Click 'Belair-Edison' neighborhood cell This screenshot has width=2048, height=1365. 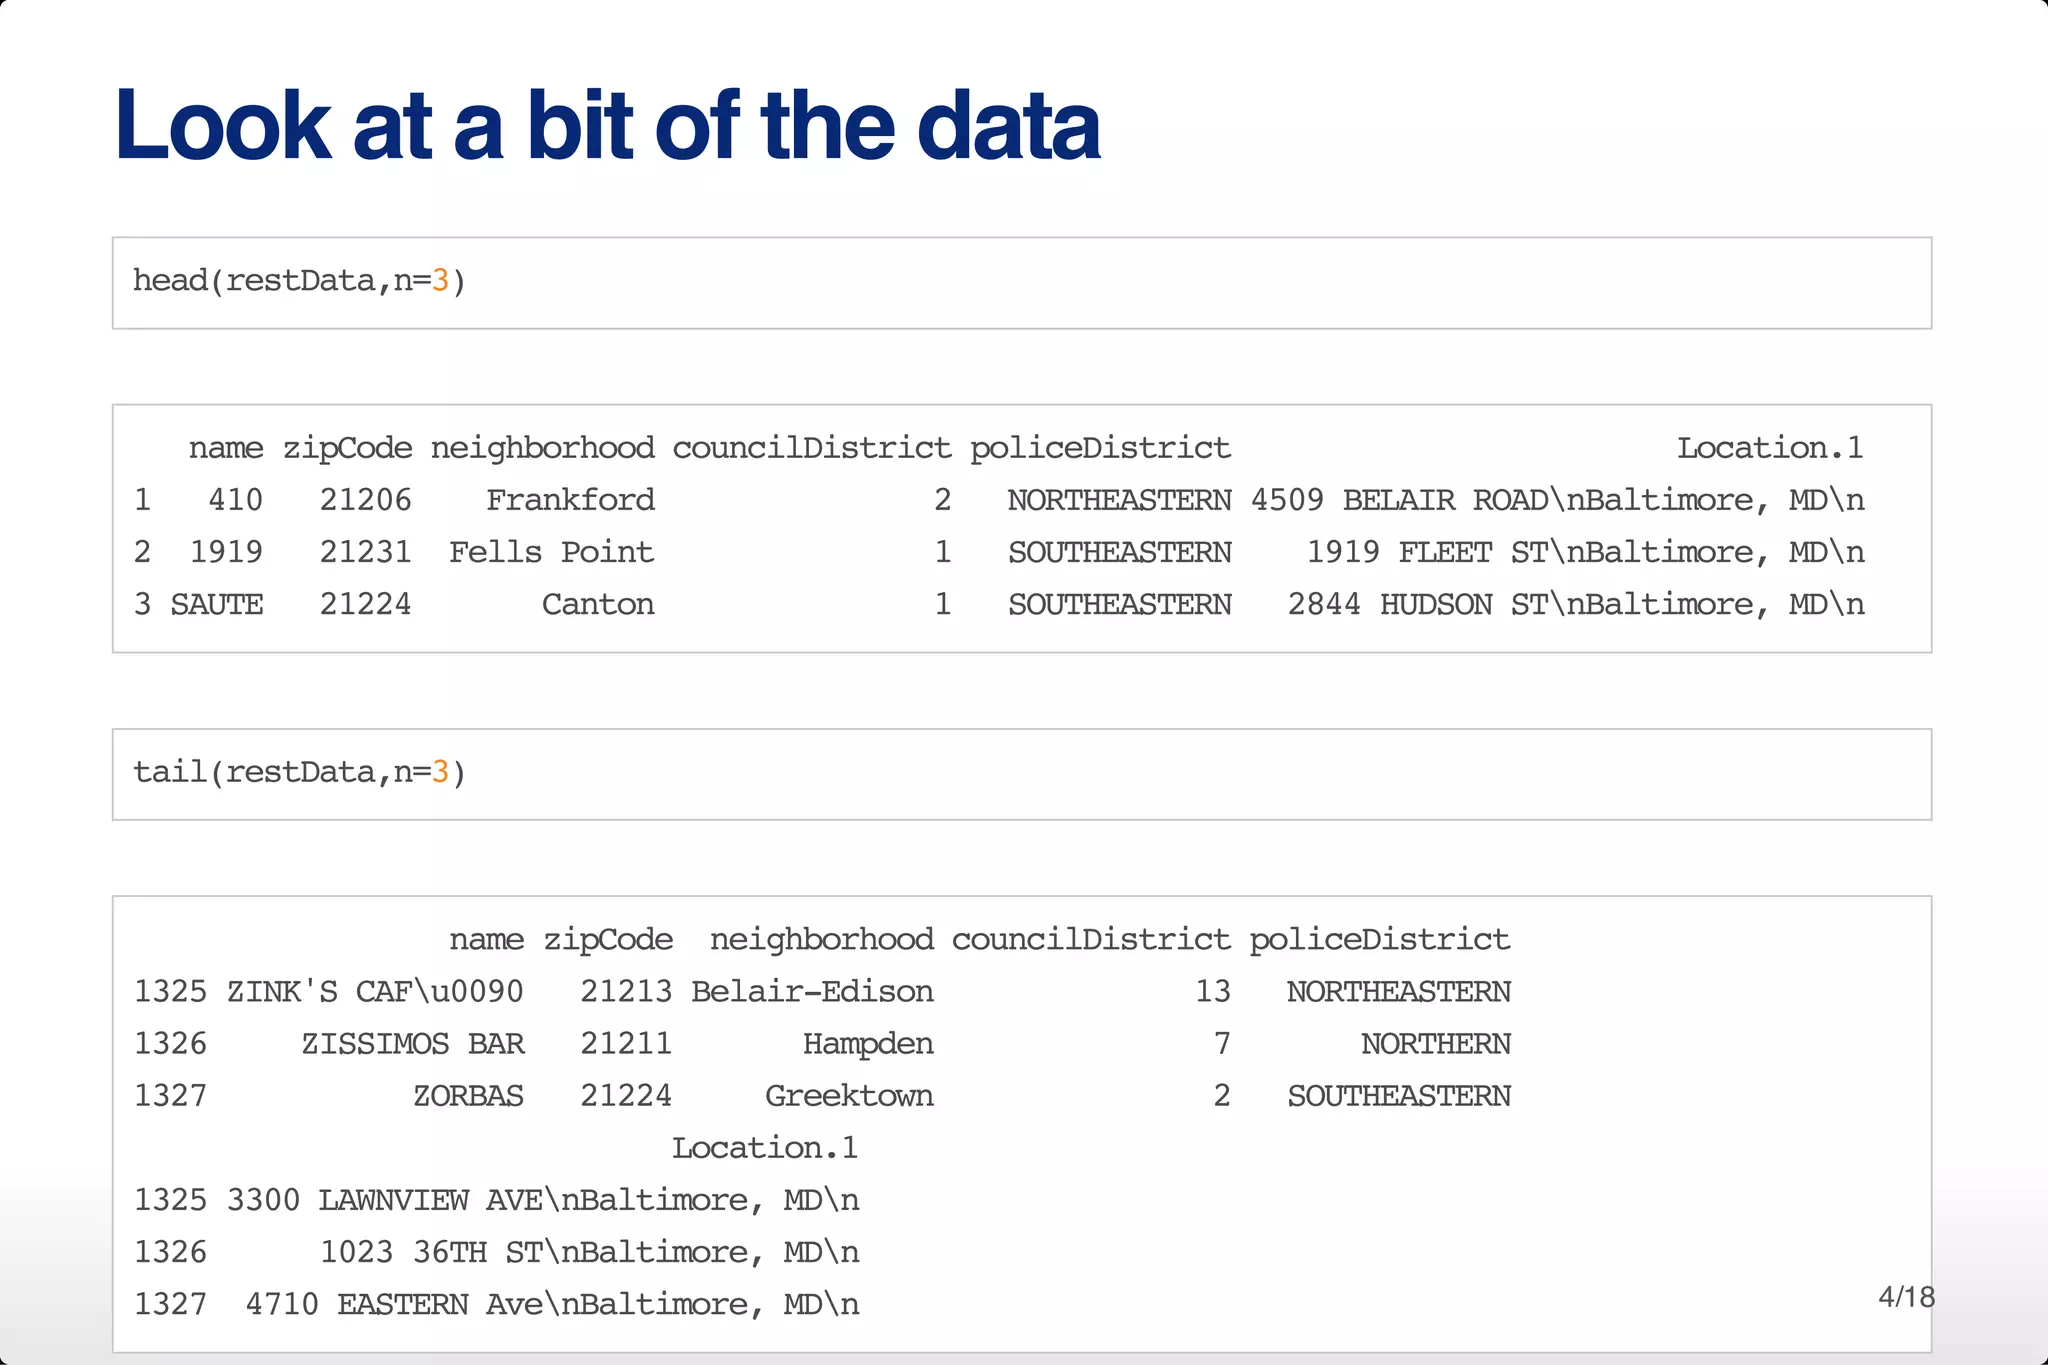(812, 991)
